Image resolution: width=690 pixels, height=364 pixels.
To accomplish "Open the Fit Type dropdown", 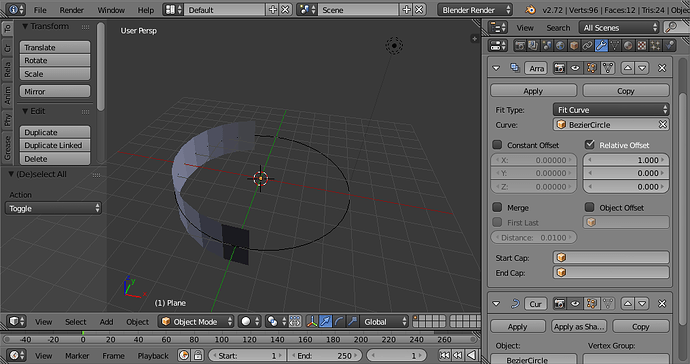I will (611, 110).
